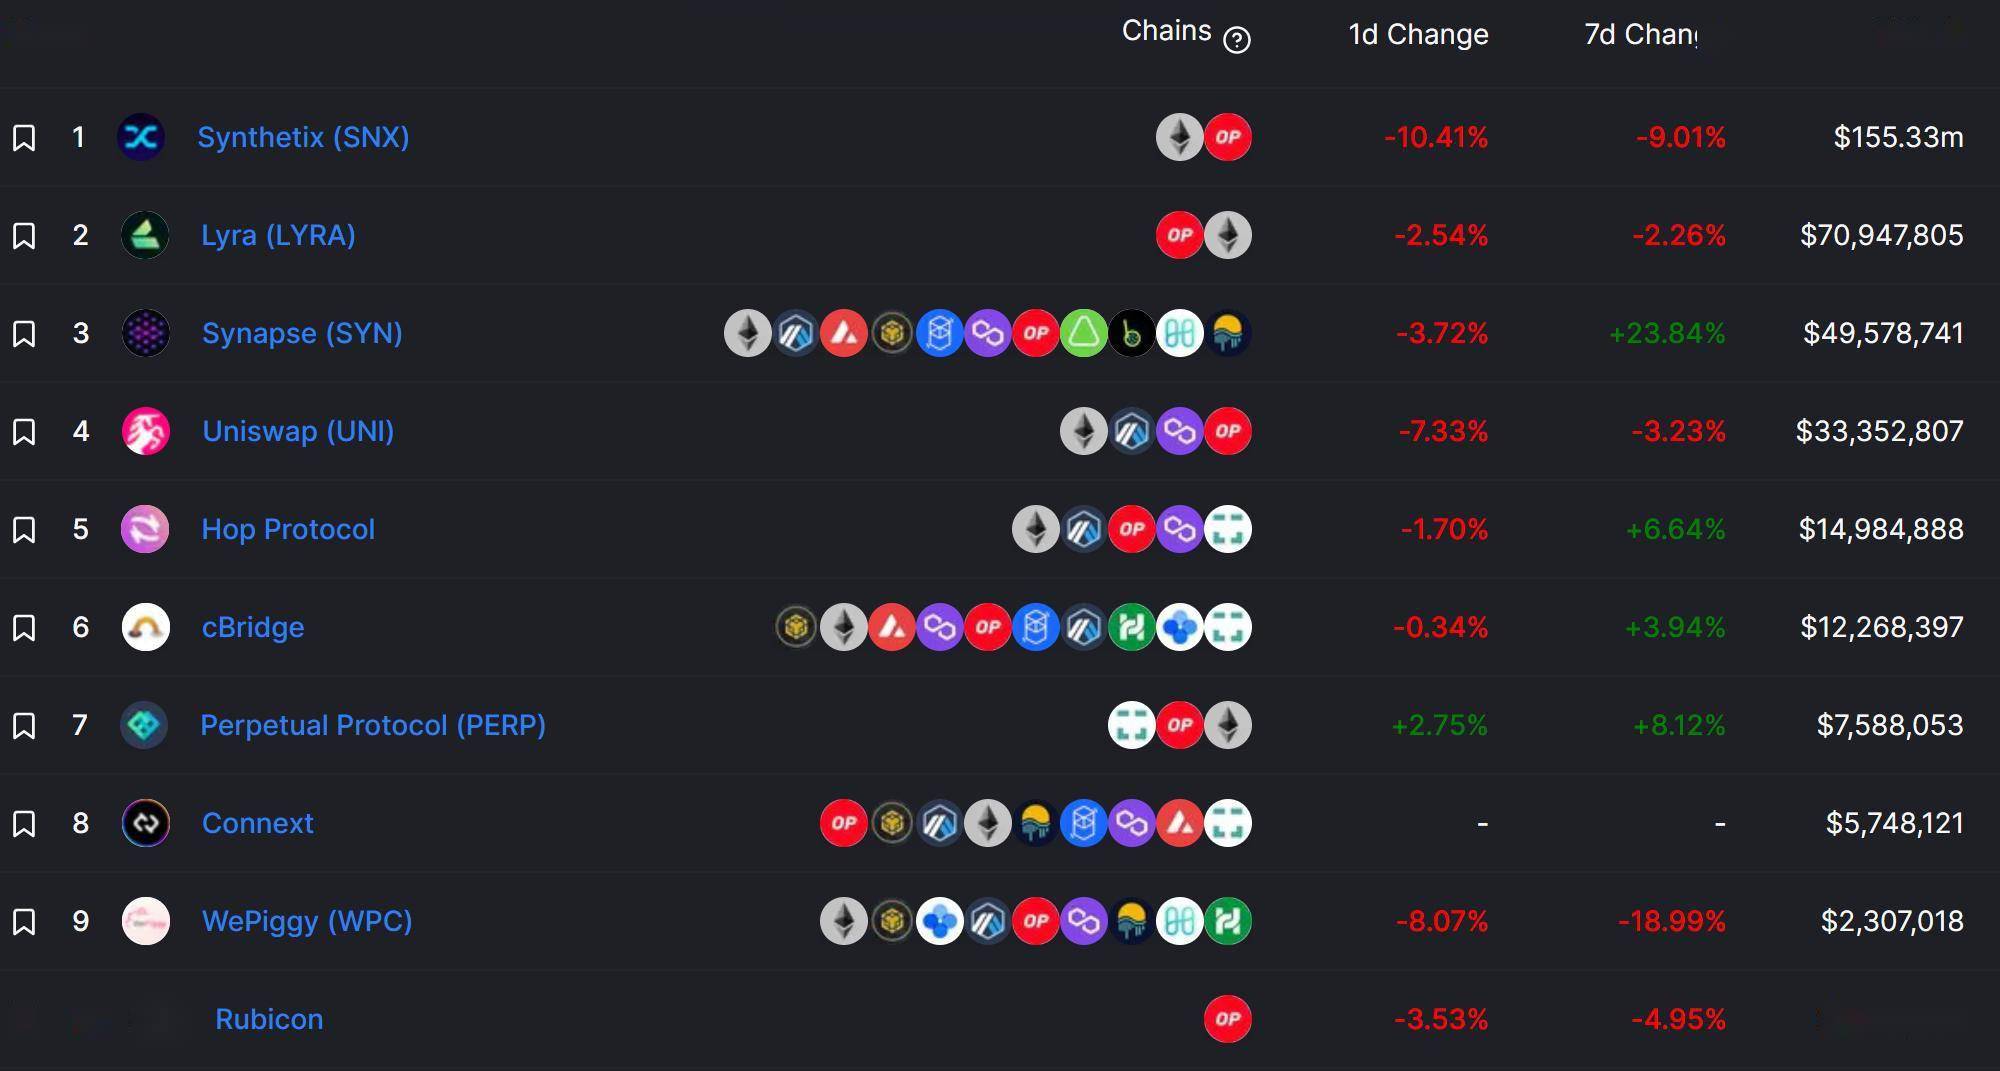Open the Synapse (SYN) protocol link
Screen dimensions: 2000x1071
[302, 333]
